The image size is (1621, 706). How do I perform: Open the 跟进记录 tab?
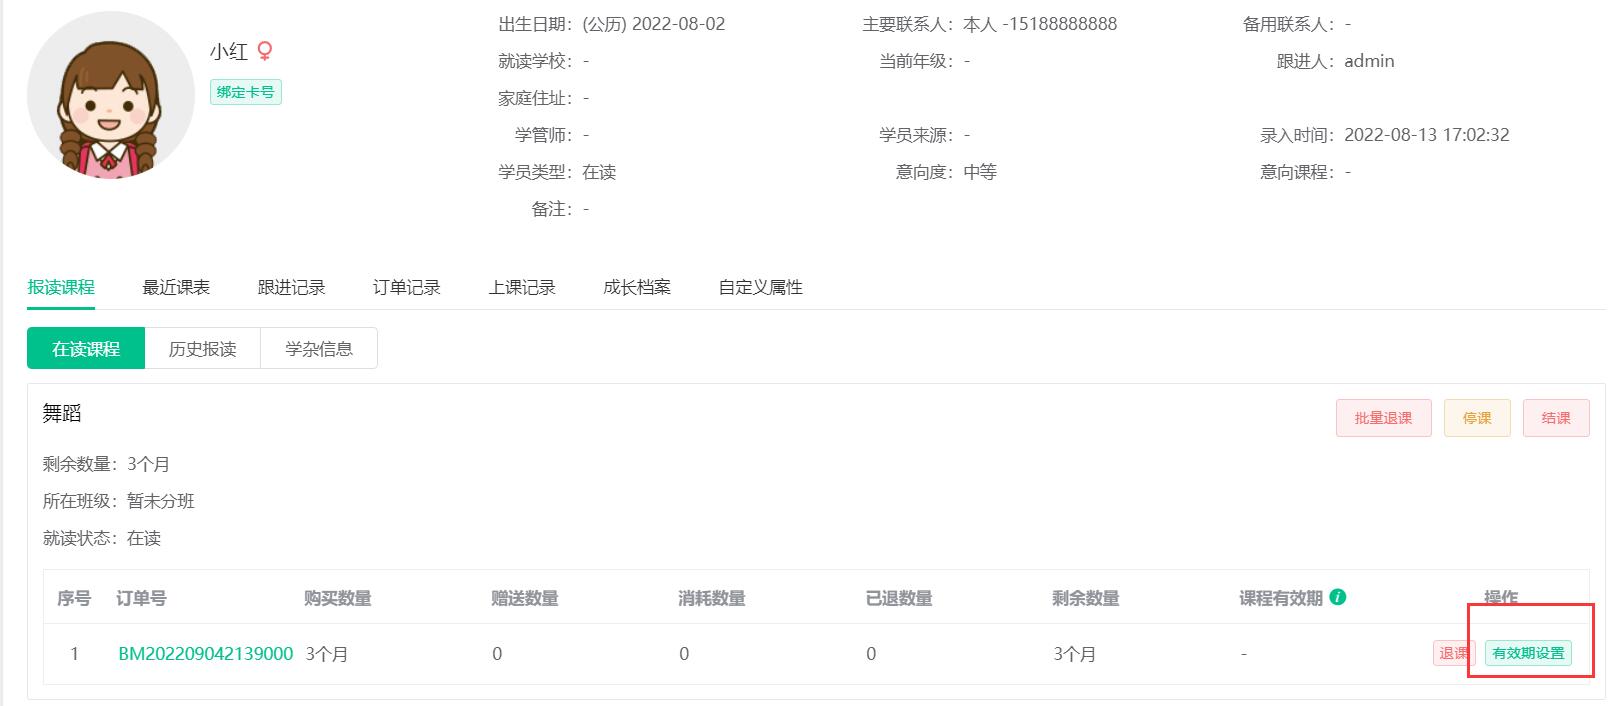click(291, 288)
